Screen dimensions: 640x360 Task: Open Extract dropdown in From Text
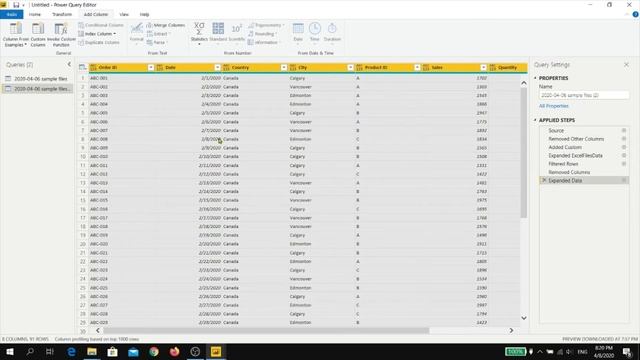(158, 34)
